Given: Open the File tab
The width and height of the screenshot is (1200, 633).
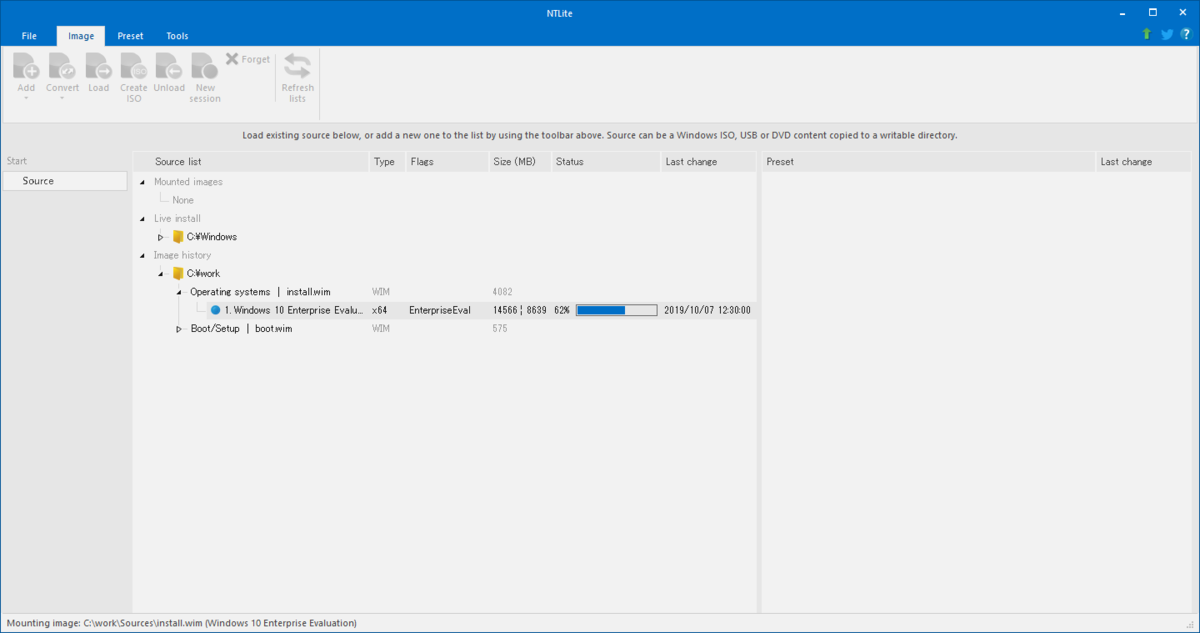Looking at the screenshot, I should 29,36.
